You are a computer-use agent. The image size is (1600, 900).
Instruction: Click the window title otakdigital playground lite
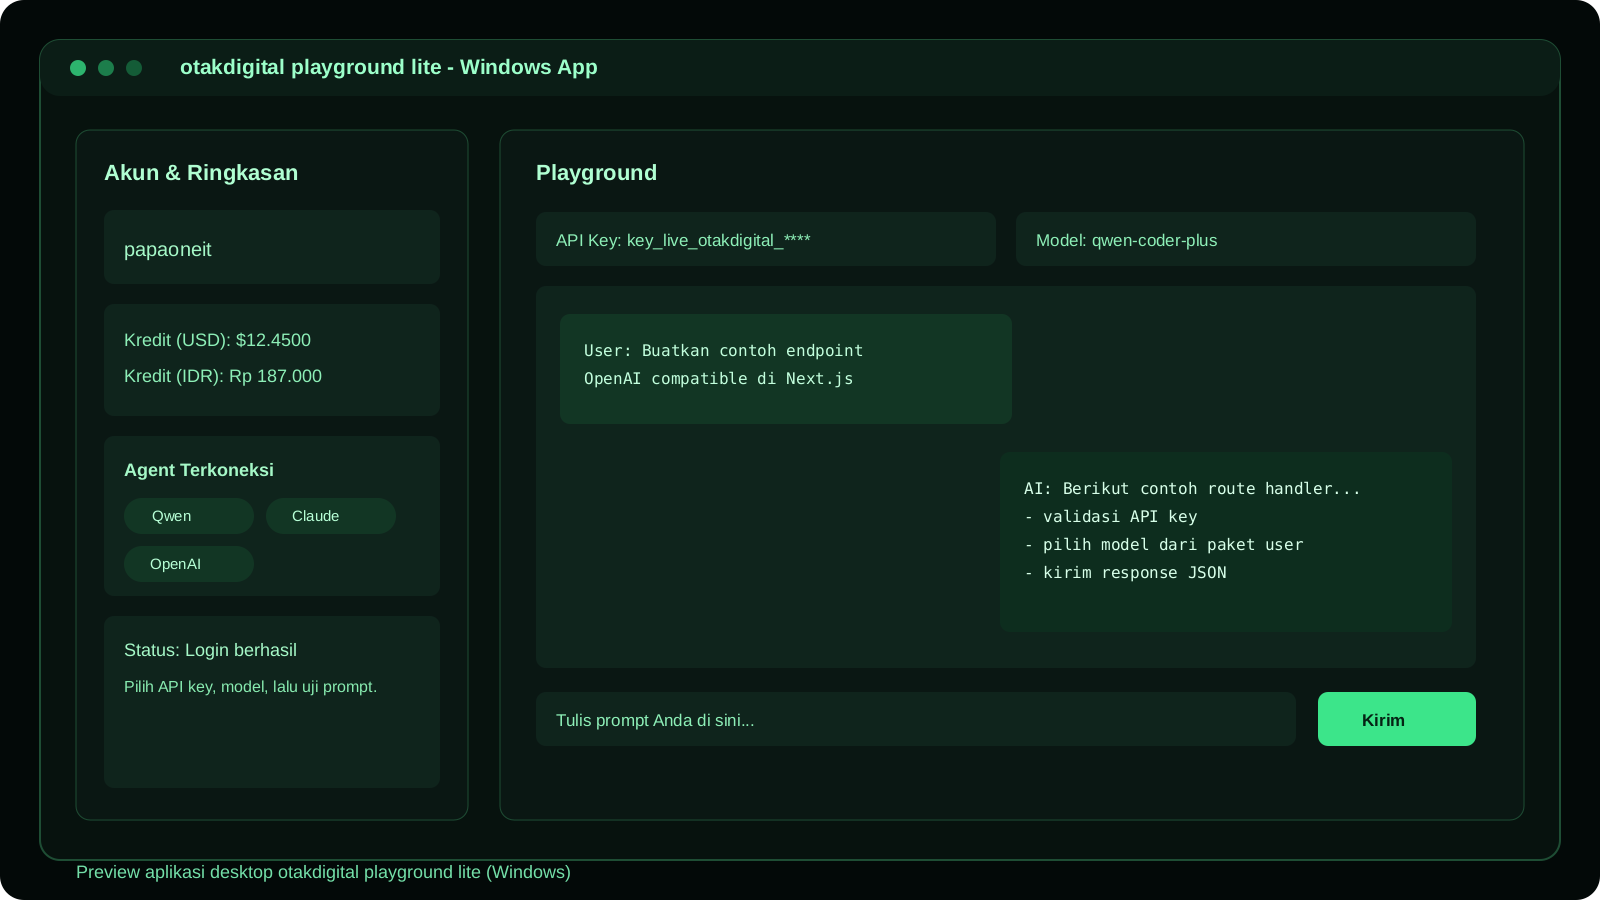388,67
